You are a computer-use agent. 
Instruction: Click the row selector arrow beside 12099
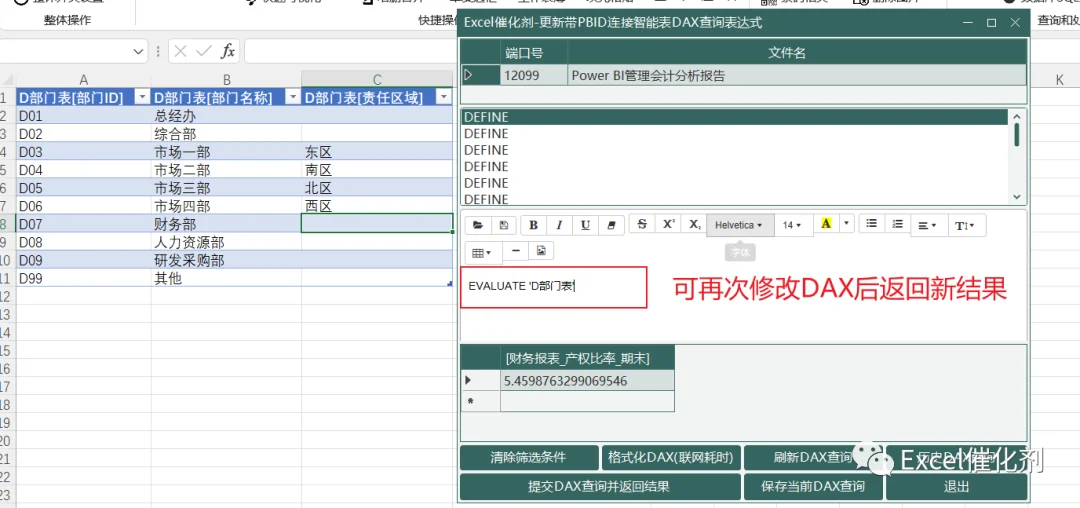(x=480, y=76)
